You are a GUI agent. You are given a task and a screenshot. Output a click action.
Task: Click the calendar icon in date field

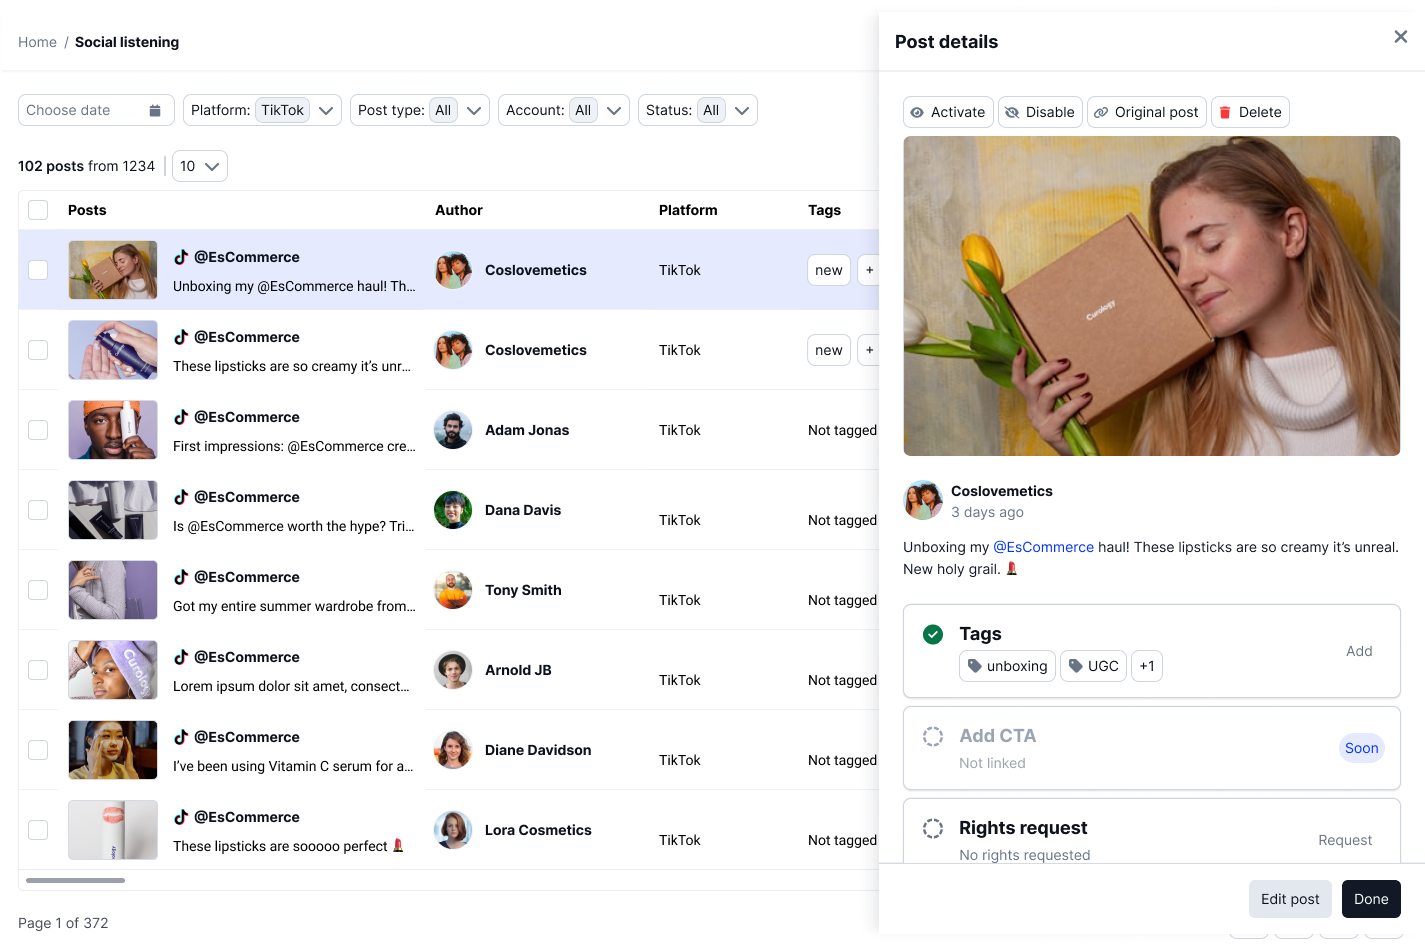[x=155, y=110]
